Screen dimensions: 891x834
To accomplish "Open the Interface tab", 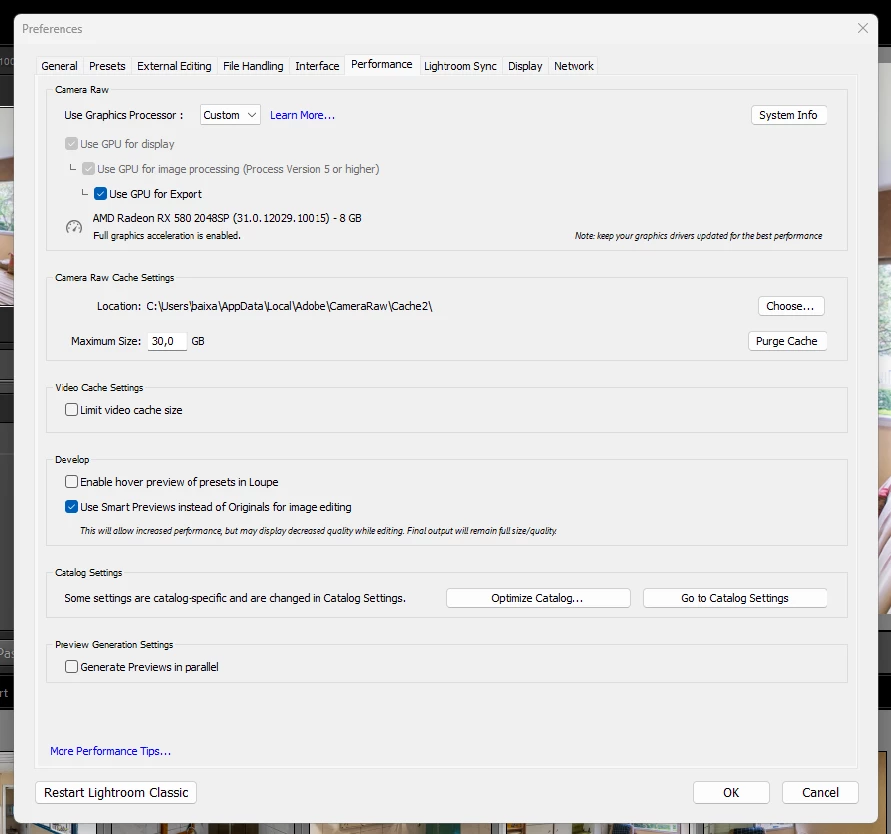I will tap(317, 66).
